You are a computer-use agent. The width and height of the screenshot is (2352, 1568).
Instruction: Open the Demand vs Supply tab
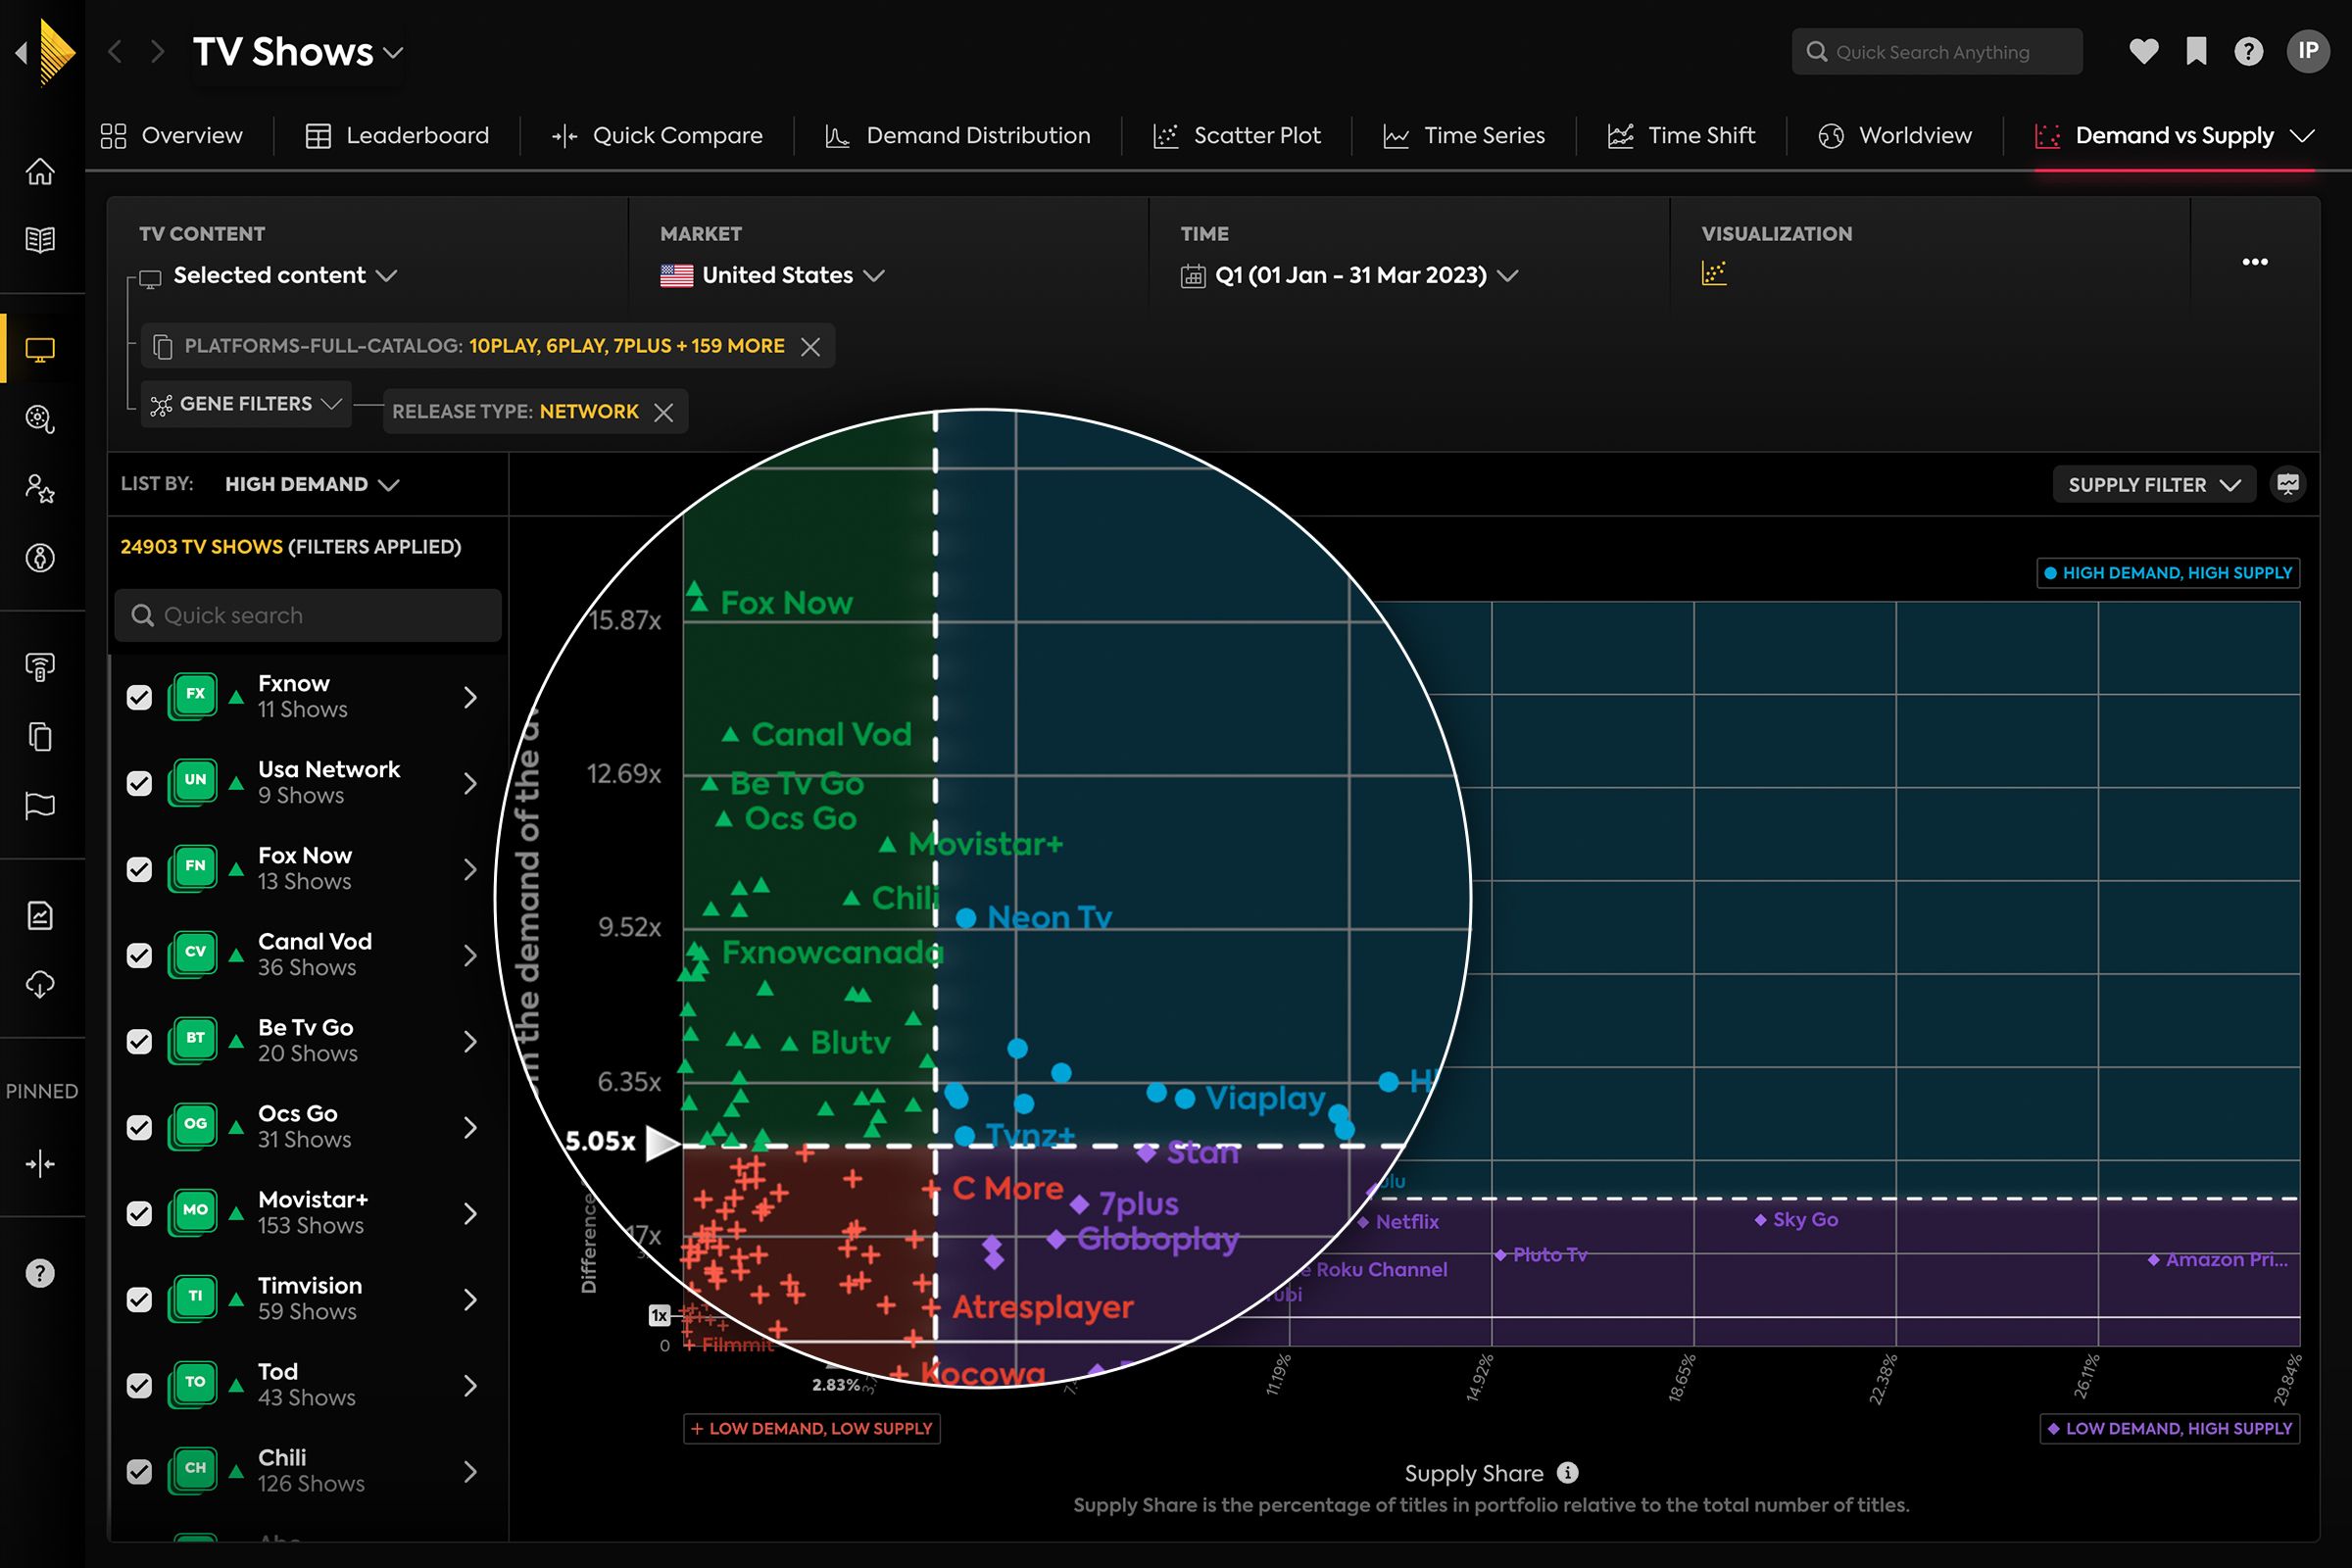(2174, 136)
